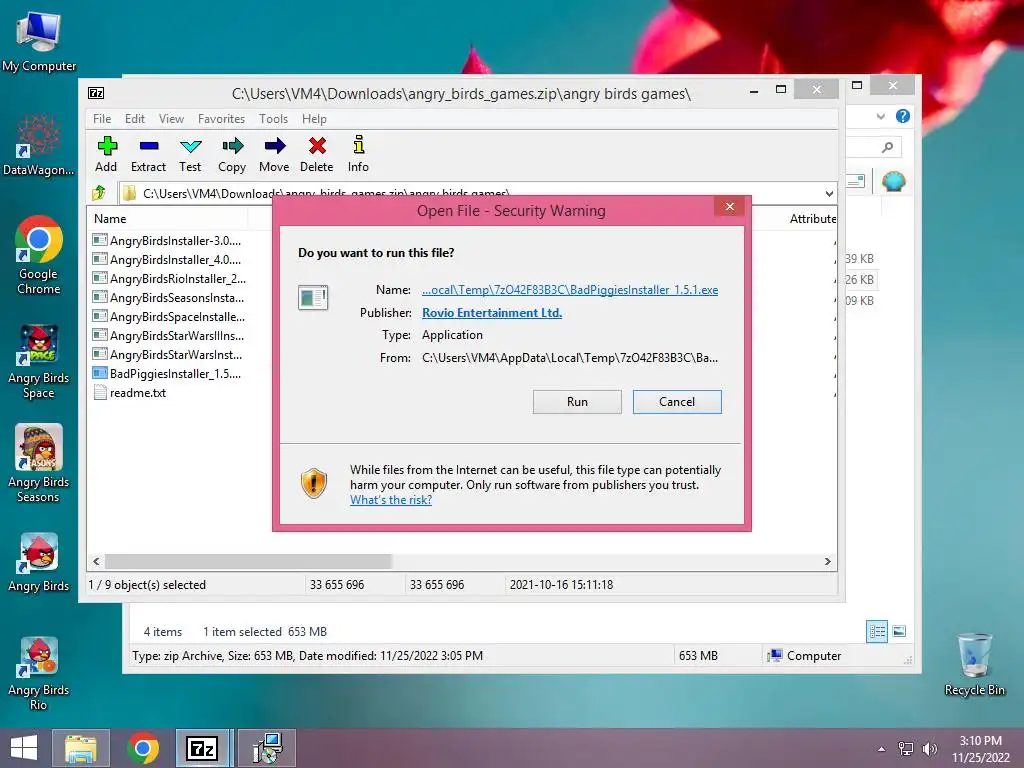Select AngryBirdsInstaller-3.0 file
This screenshot has width=1024, height=768.
(x=167, y=240)
